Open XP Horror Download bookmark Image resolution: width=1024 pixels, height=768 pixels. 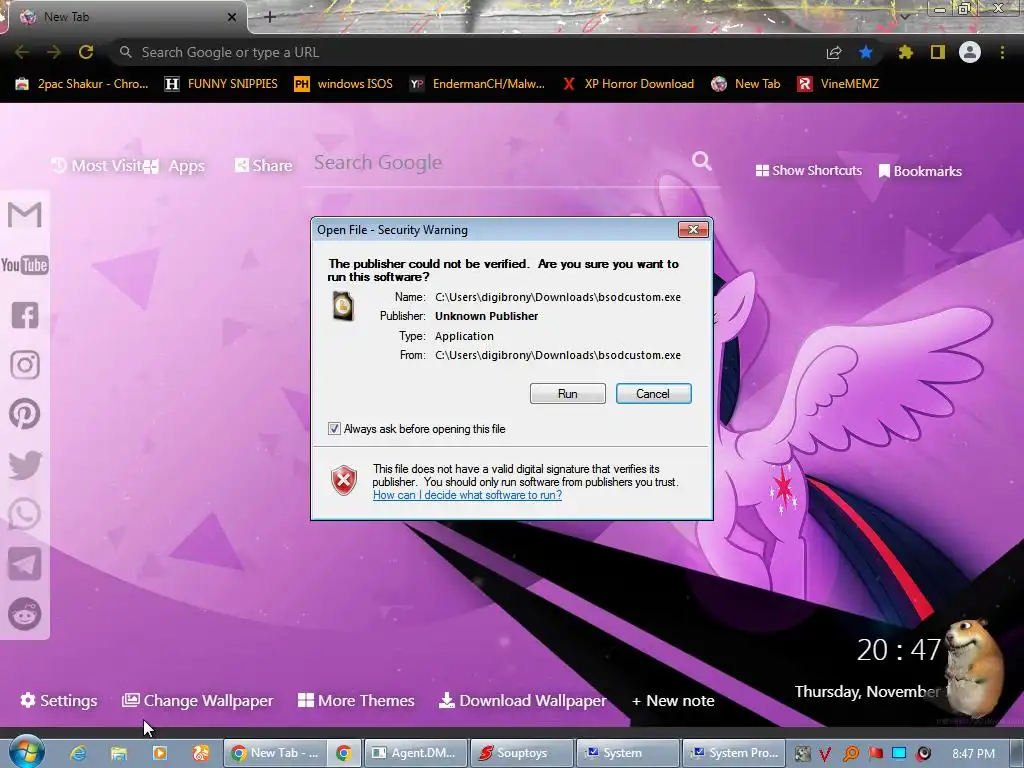628,84
